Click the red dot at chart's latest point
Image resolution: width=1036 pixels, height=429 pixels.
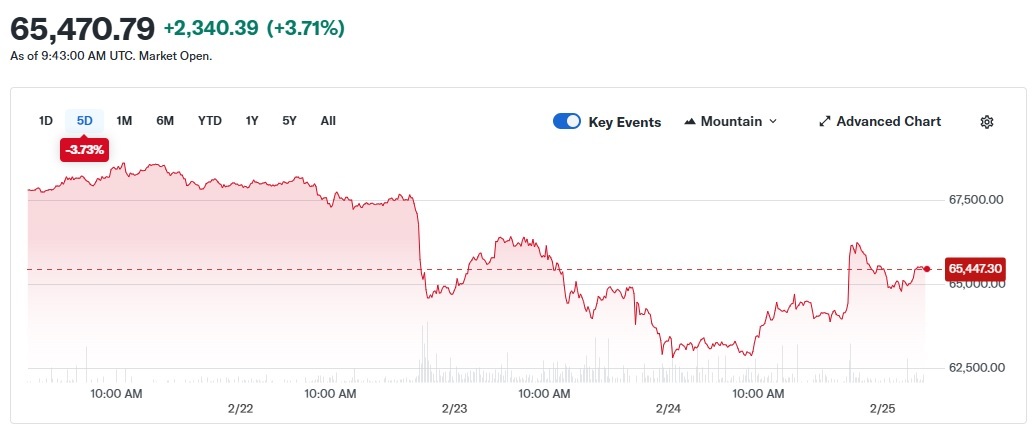pyautogui.click(x=927, y=268)
